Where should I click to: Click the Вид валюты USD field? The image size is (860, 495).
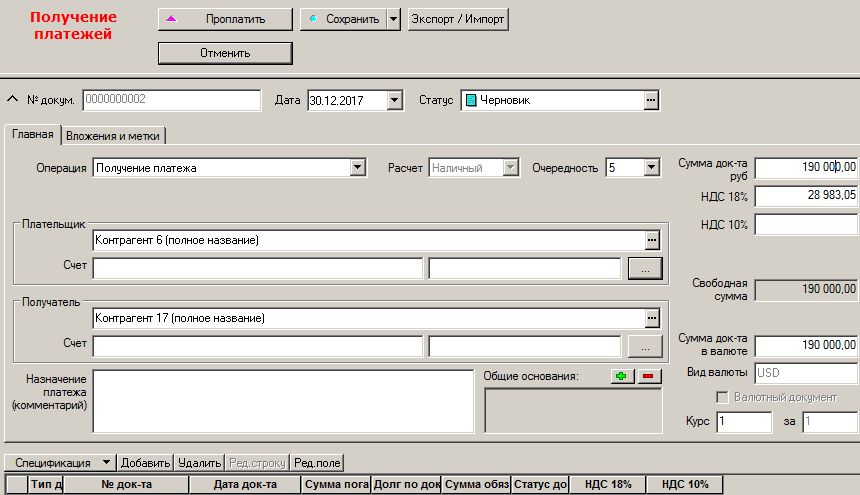coord(806,373)
